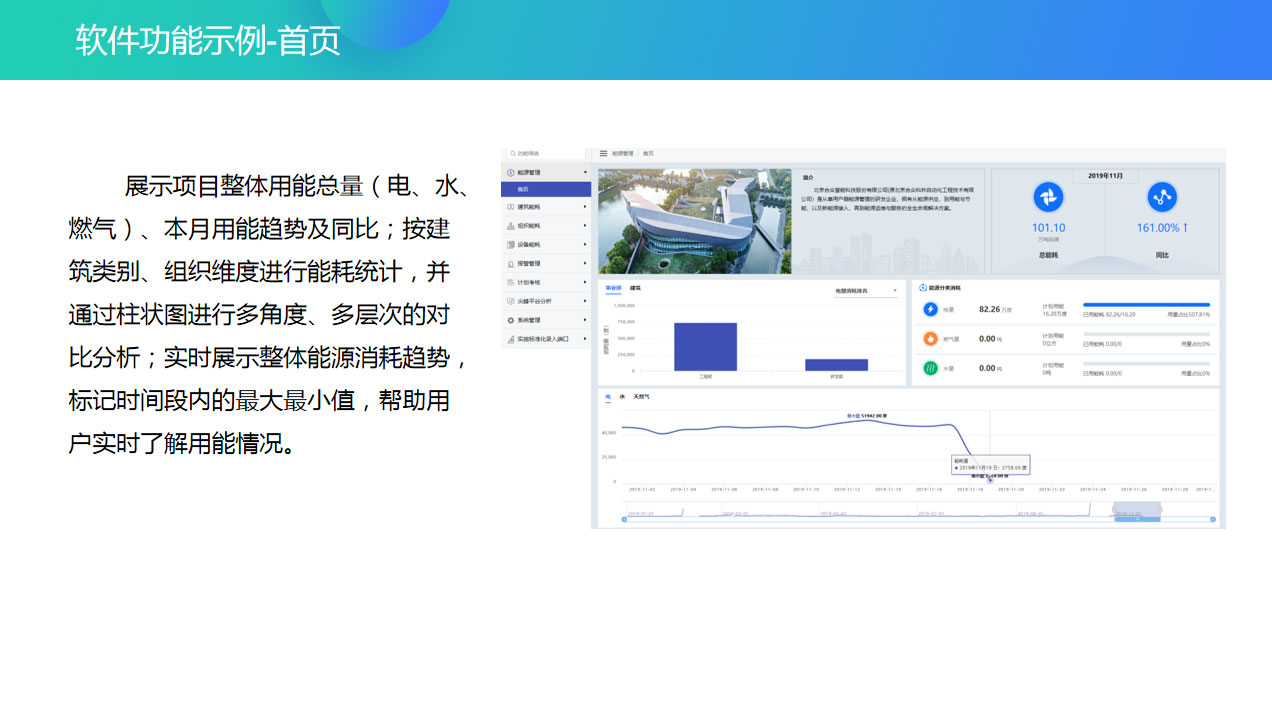Click the orange flame gas icon
The width and height of the screenshot is (1272, 716).
(x=930, y=339)
